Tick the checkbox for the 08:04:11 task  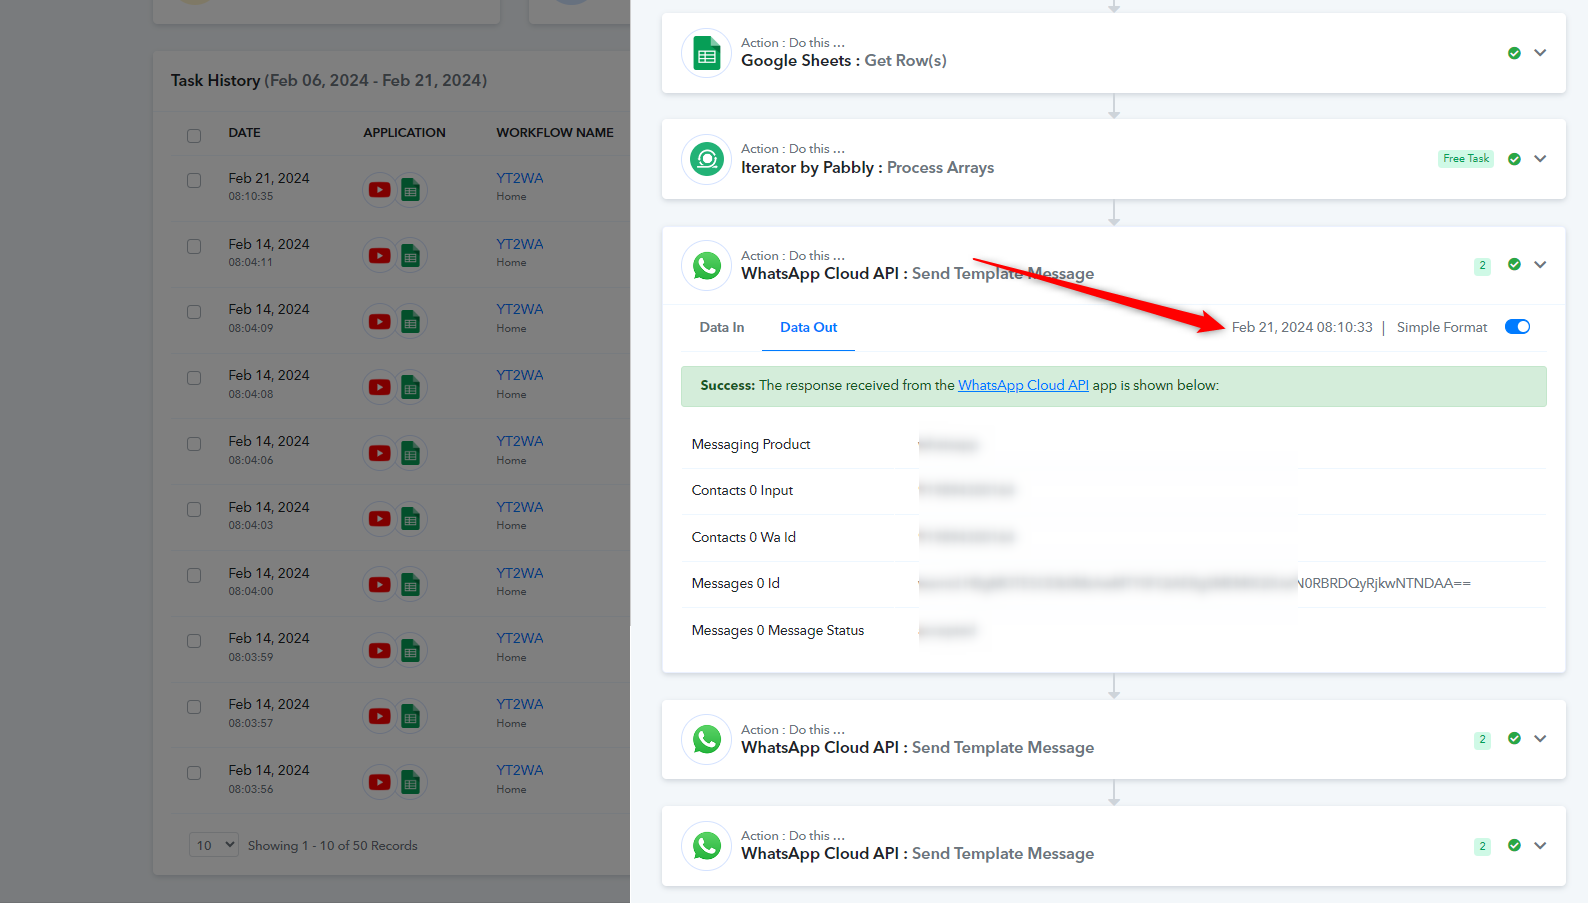(x=194, y=246)
